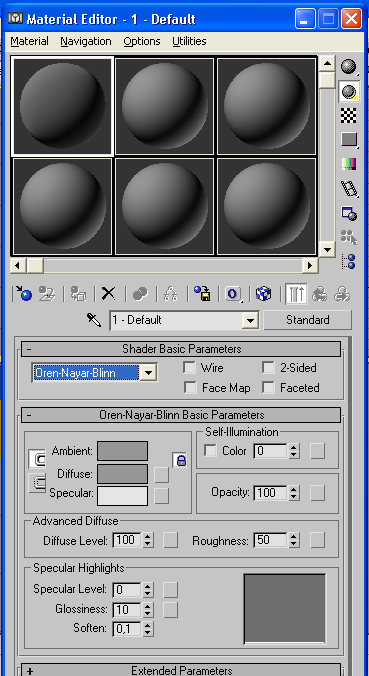Click the Glossiness spinner arrows
This screenshot has width=369, height=676.
147,609
